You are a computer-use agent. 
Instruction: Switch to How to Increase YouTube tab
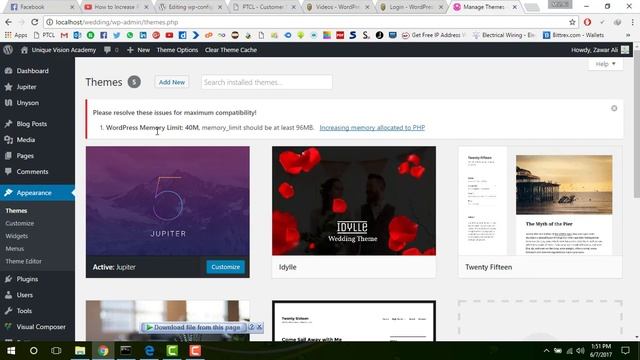116,7
